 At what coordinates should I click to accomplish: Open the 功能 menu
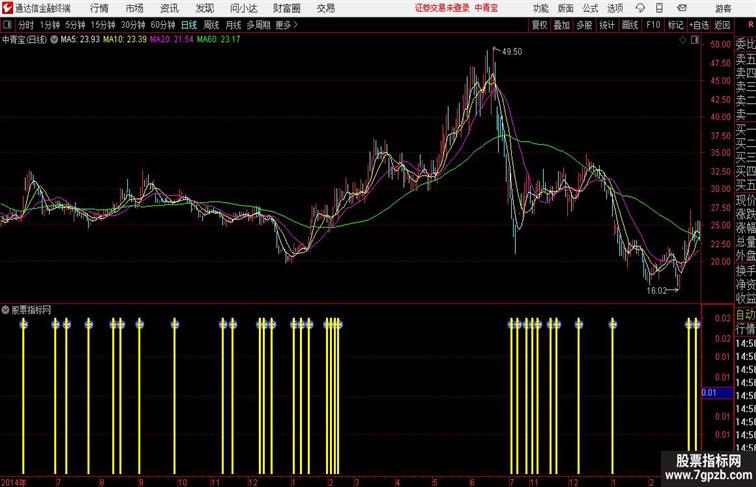540,8
